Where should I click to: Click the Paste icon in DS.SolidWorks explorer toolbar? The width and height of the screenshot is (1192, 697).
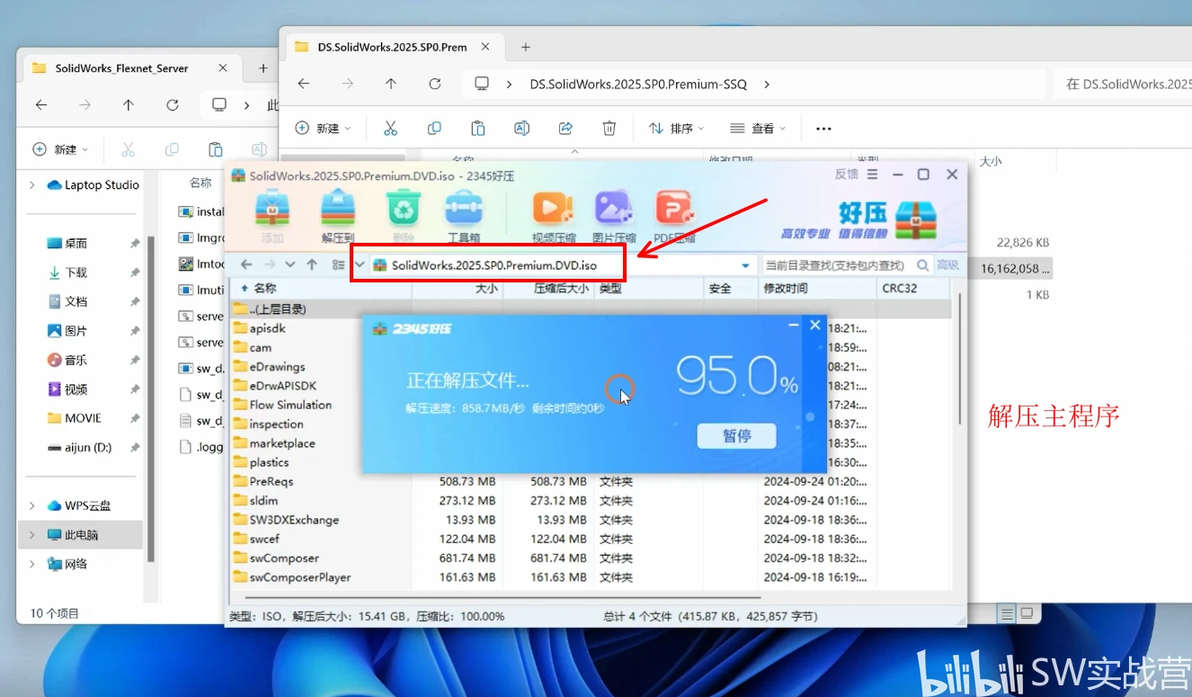click(x=478, y=128)
